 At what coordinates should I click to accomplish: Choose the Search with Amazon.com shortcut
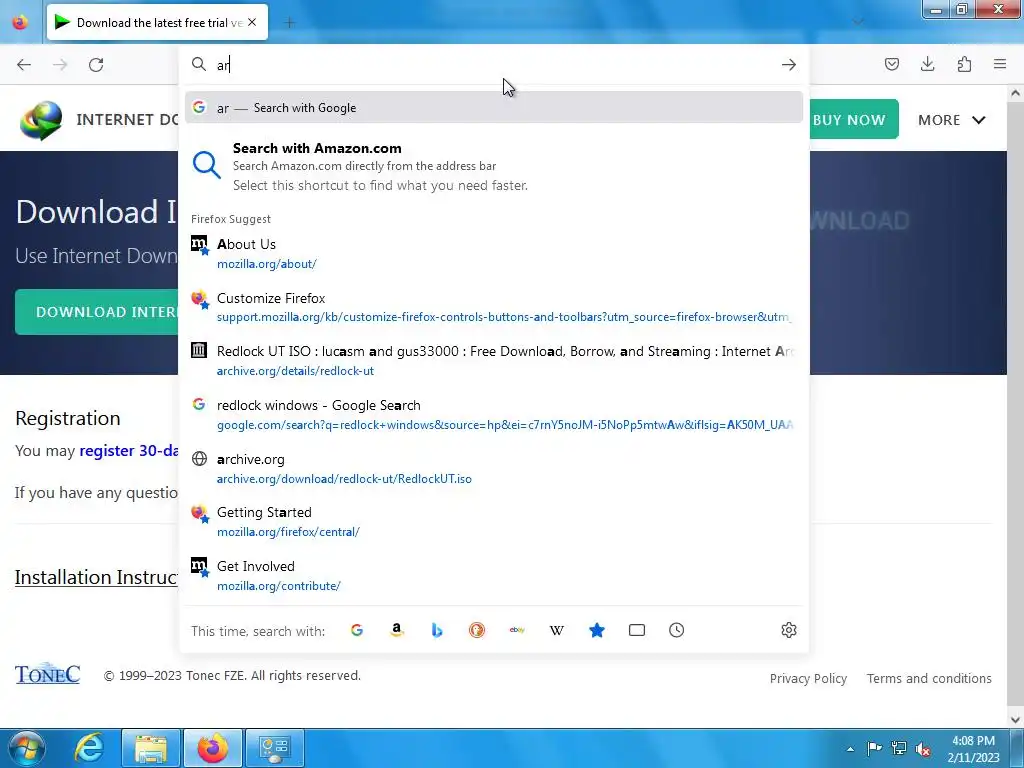494,166
